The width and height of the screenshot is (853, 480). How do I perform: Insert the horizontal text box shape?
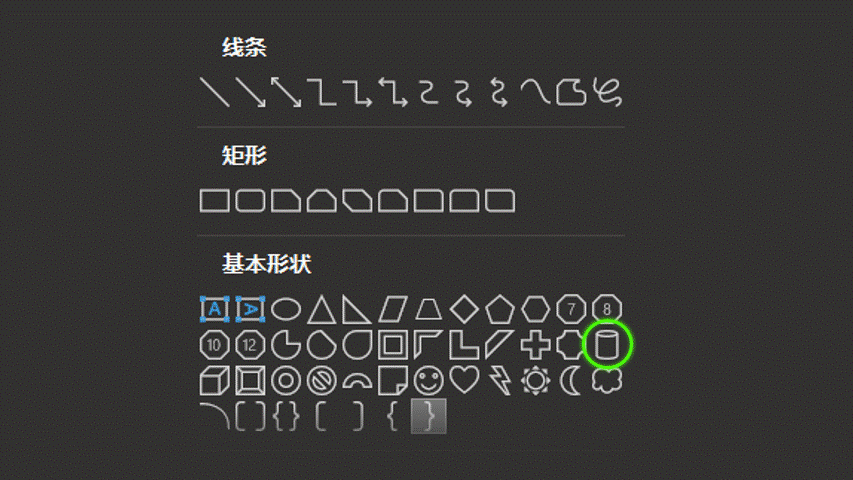point(214,309)
